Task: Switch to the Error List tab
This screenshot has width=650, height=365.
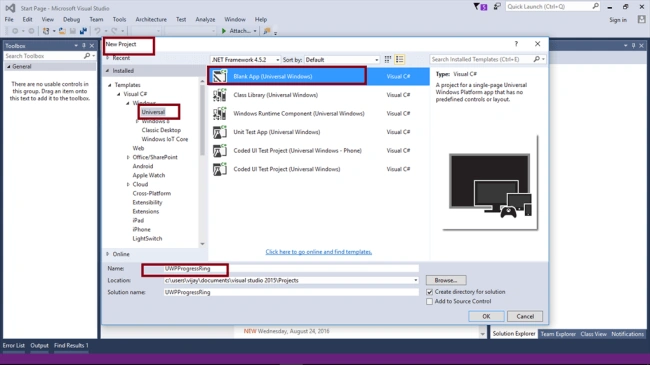Action: 14,345
